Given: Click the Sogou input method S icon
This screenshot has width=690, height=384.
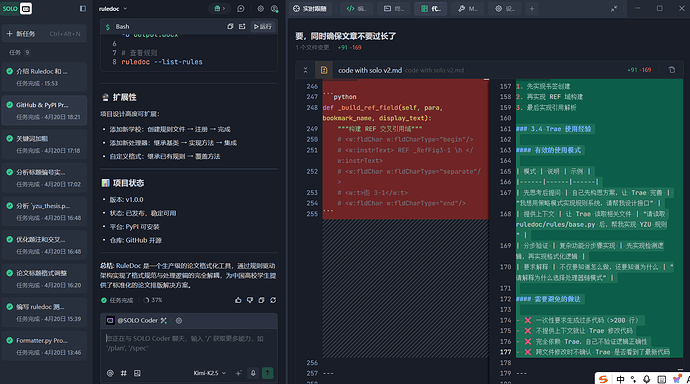Looking at the screenshot, I should click(603, 379).
